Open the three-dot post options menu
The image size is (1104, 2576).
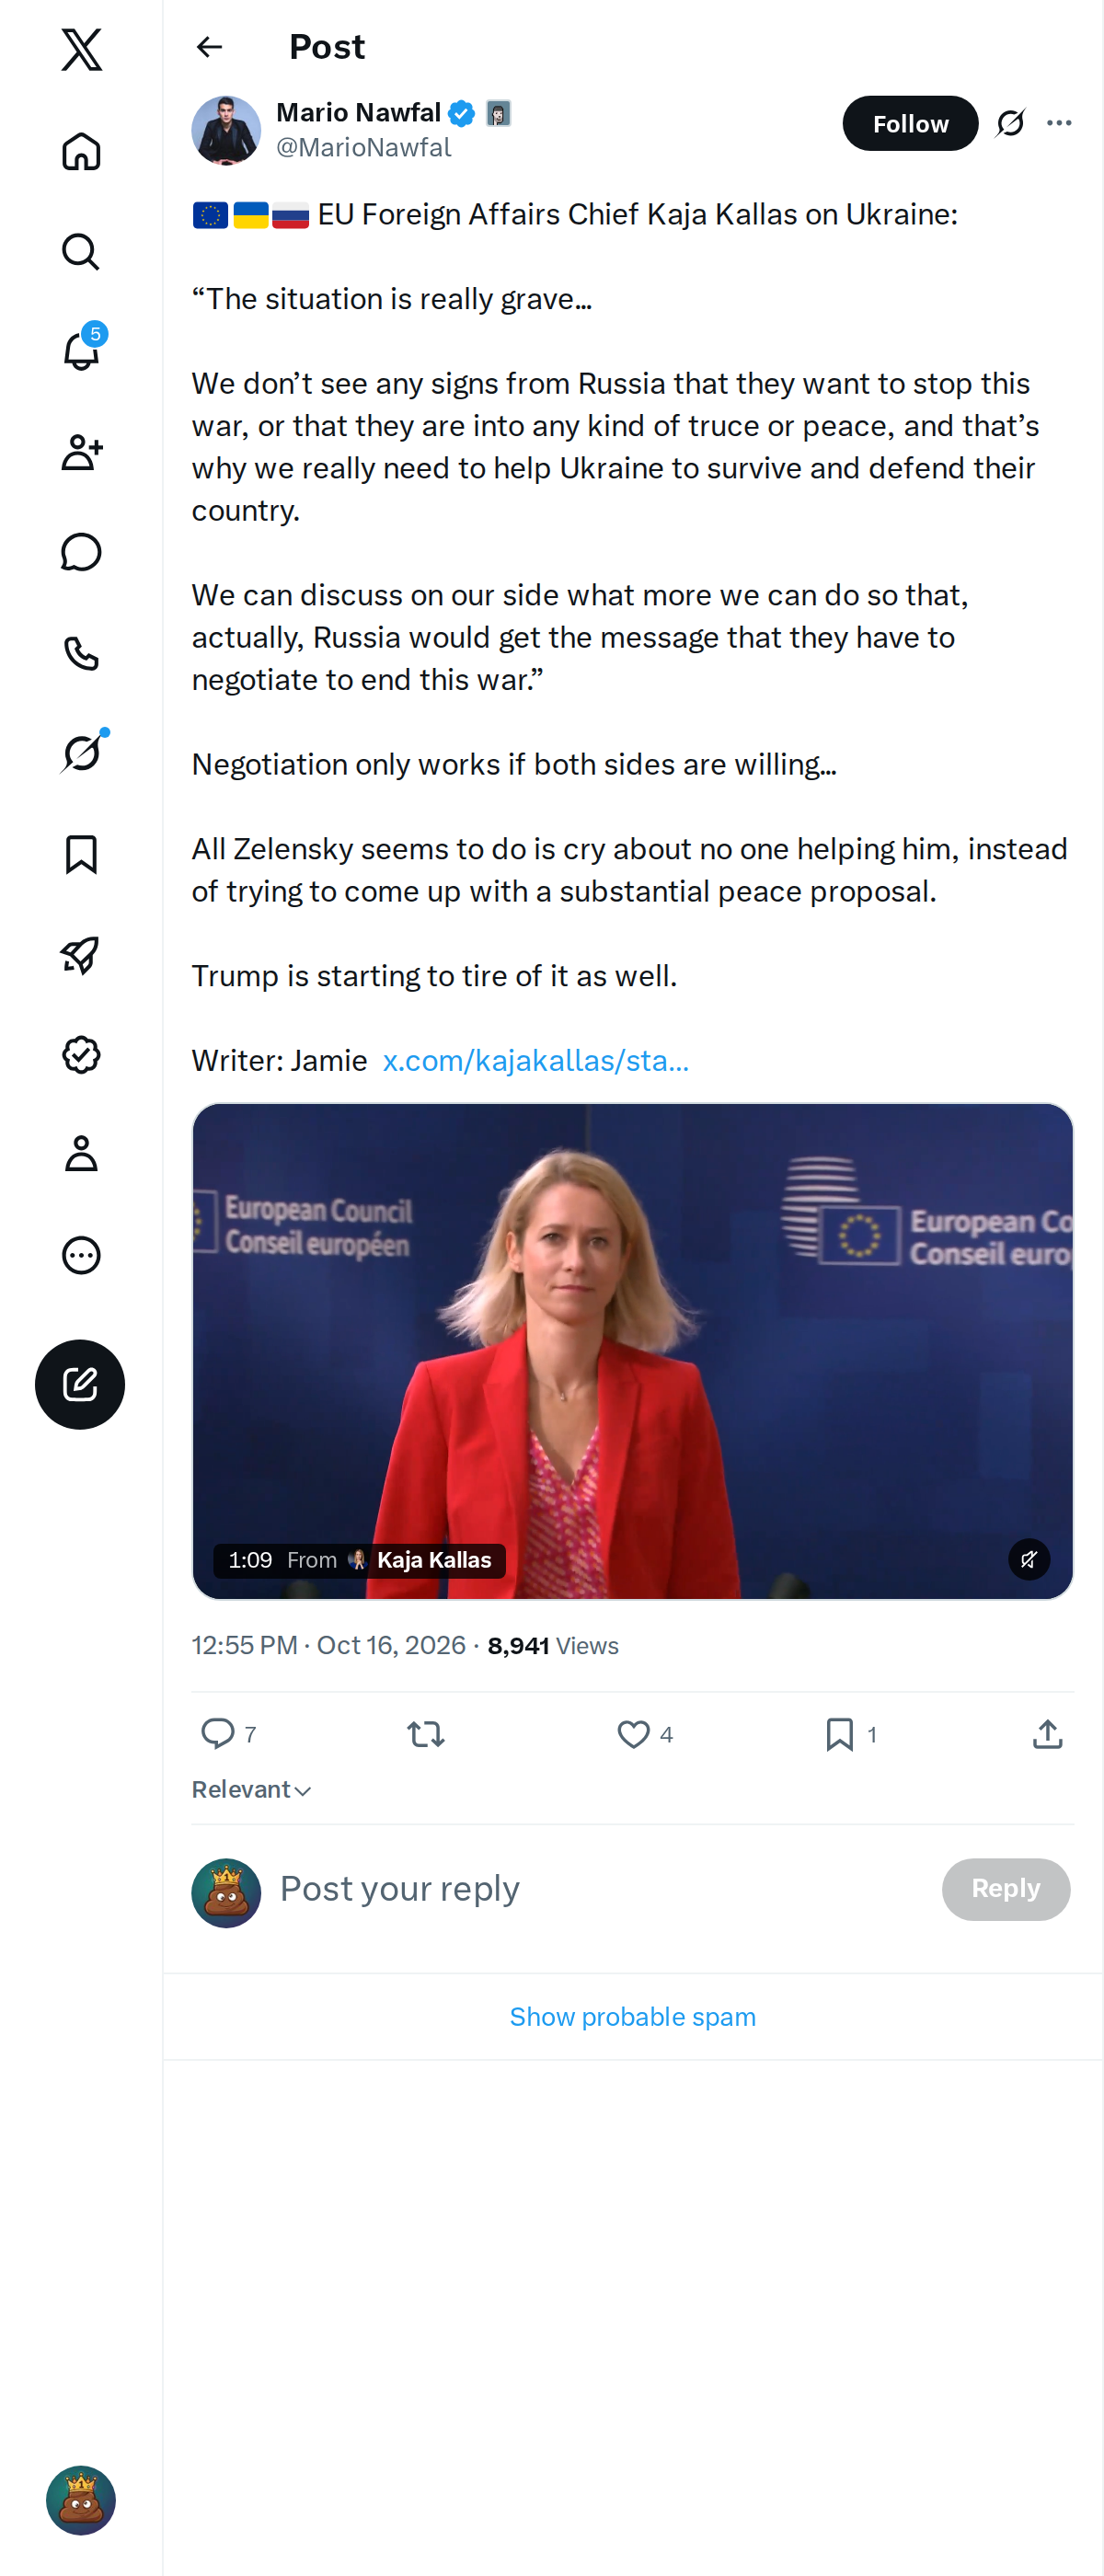(1059, 123)
